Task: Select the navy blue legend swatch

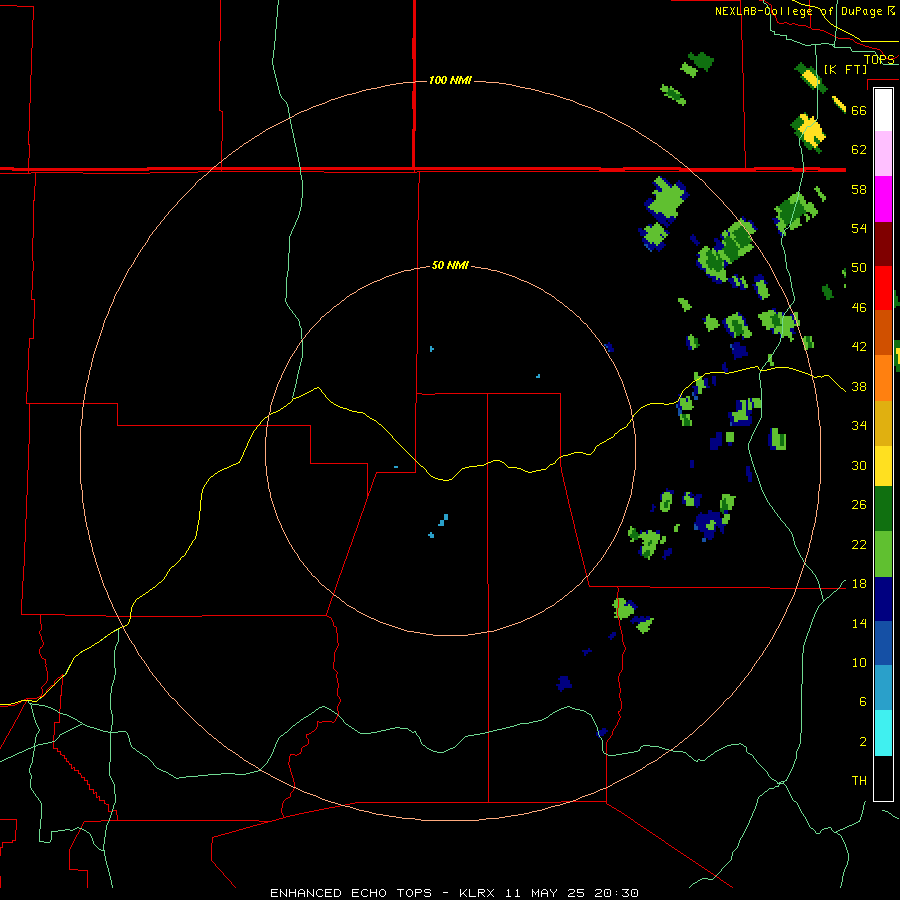Action: 883,599
